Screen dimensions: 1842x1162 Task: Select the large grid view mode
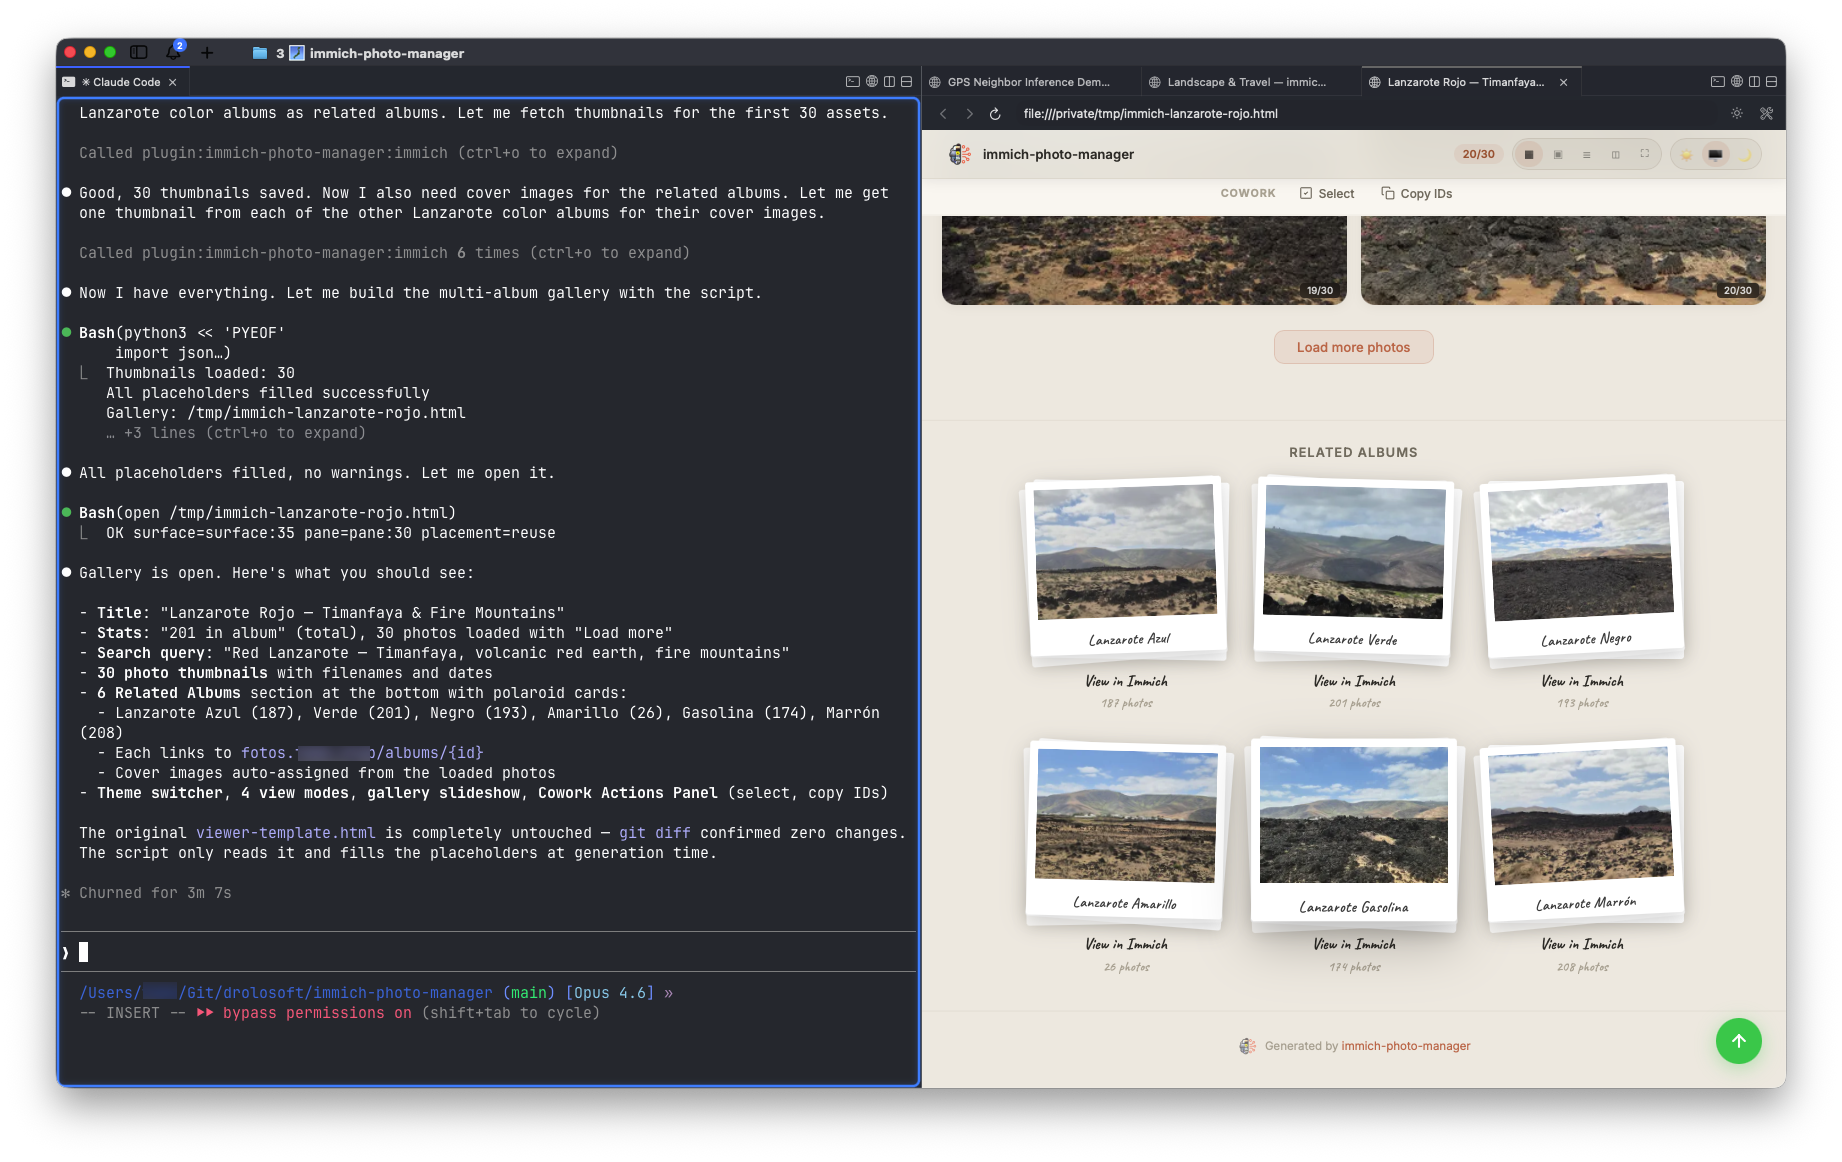(x=1529, y=154)
